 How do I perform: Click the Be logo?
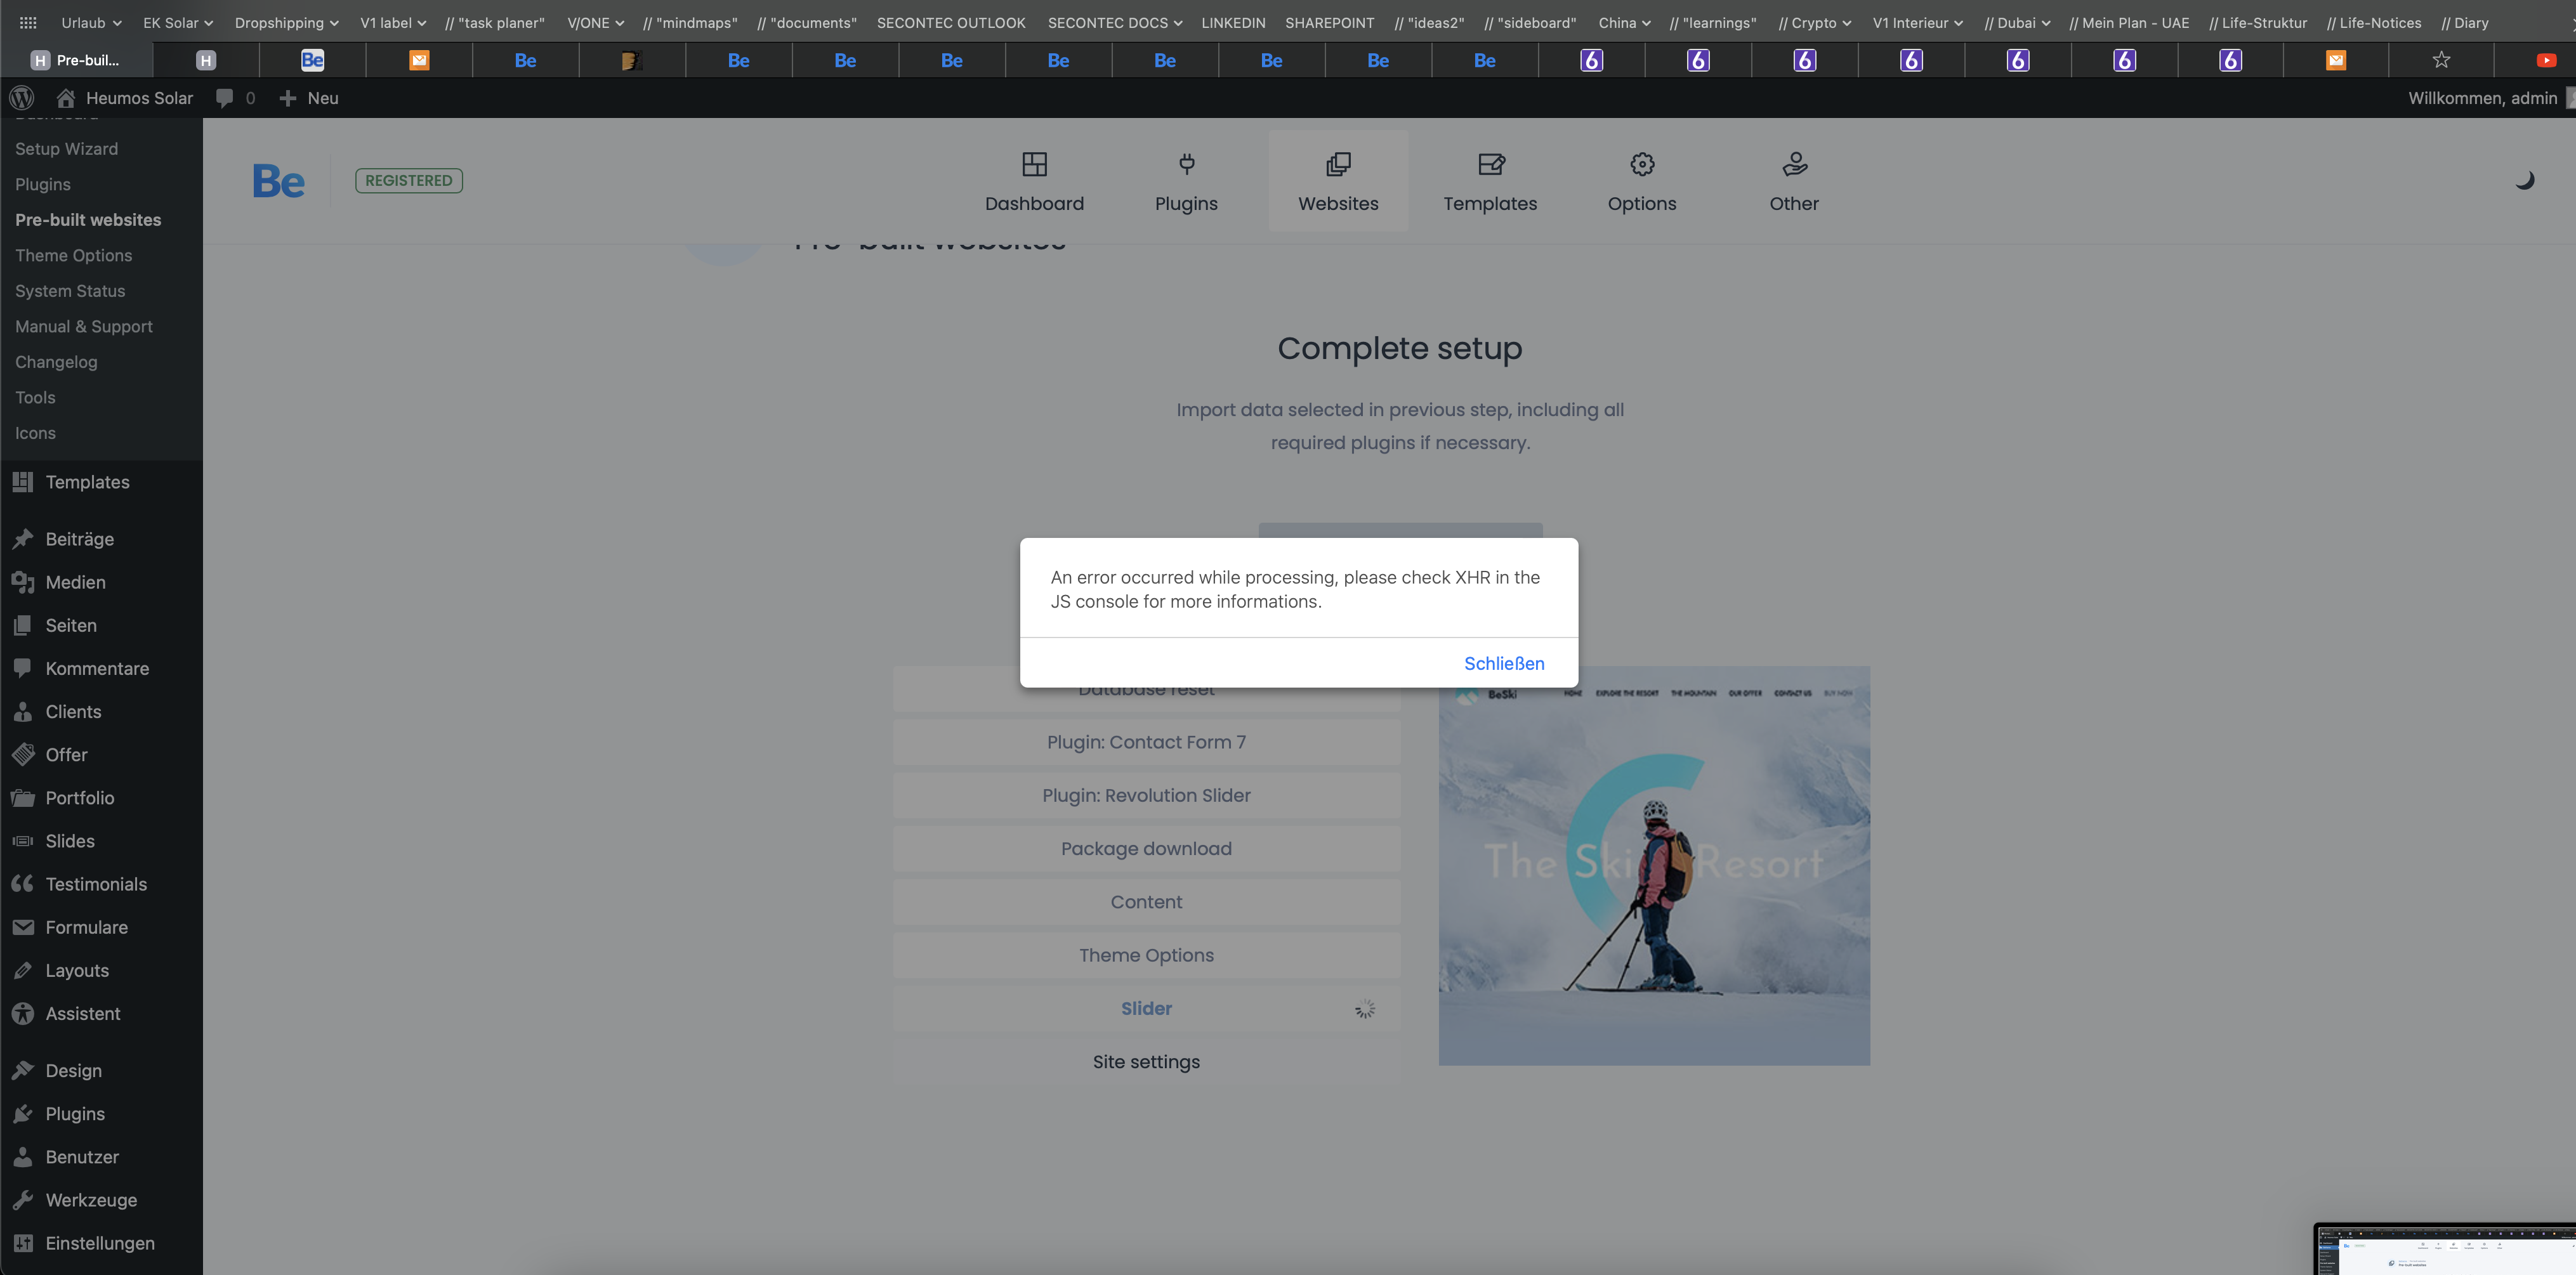(x=278, y=181)
